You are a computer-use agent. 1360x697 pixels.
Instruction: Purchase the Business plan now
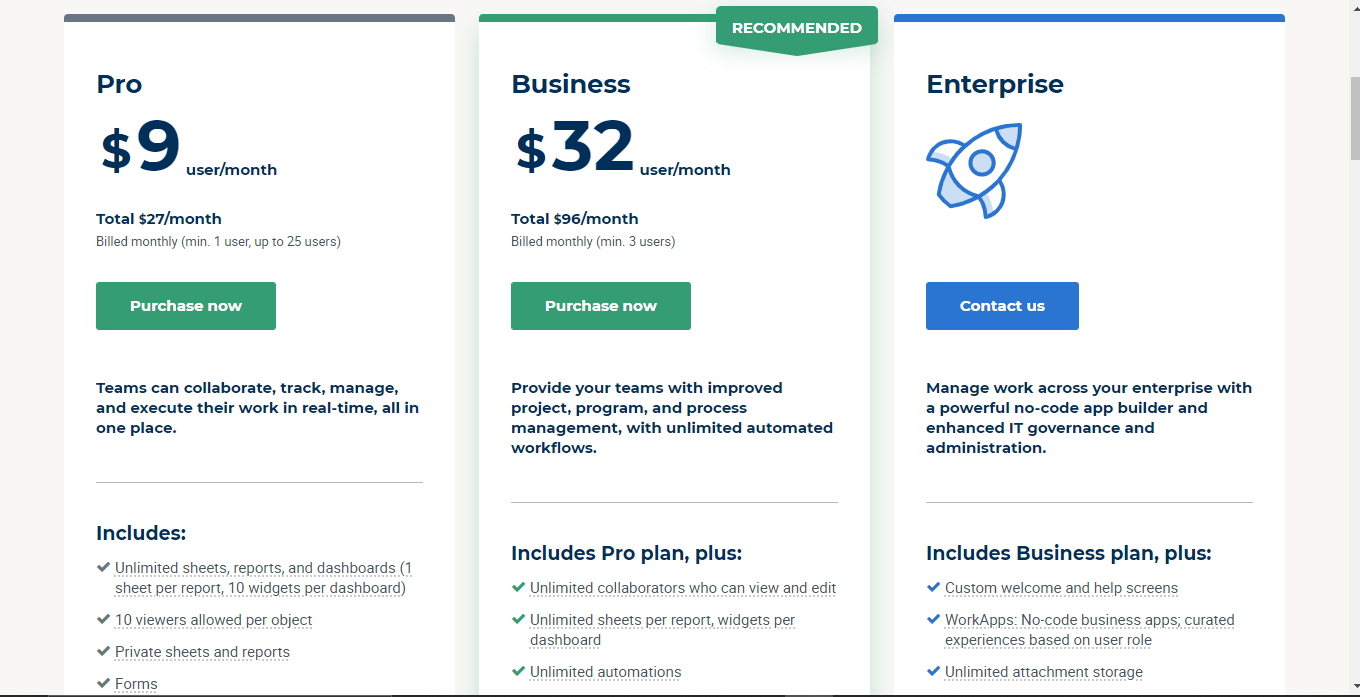click(601, 306)
